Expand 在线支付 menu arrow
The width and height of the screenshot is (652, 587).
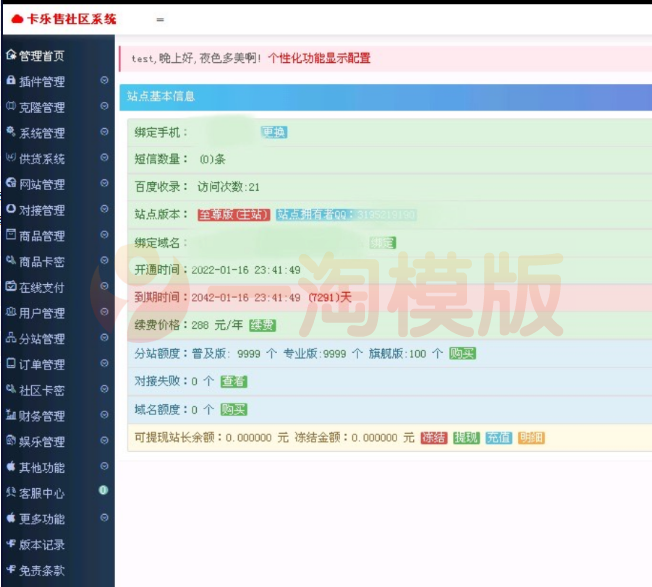[104, 286]
